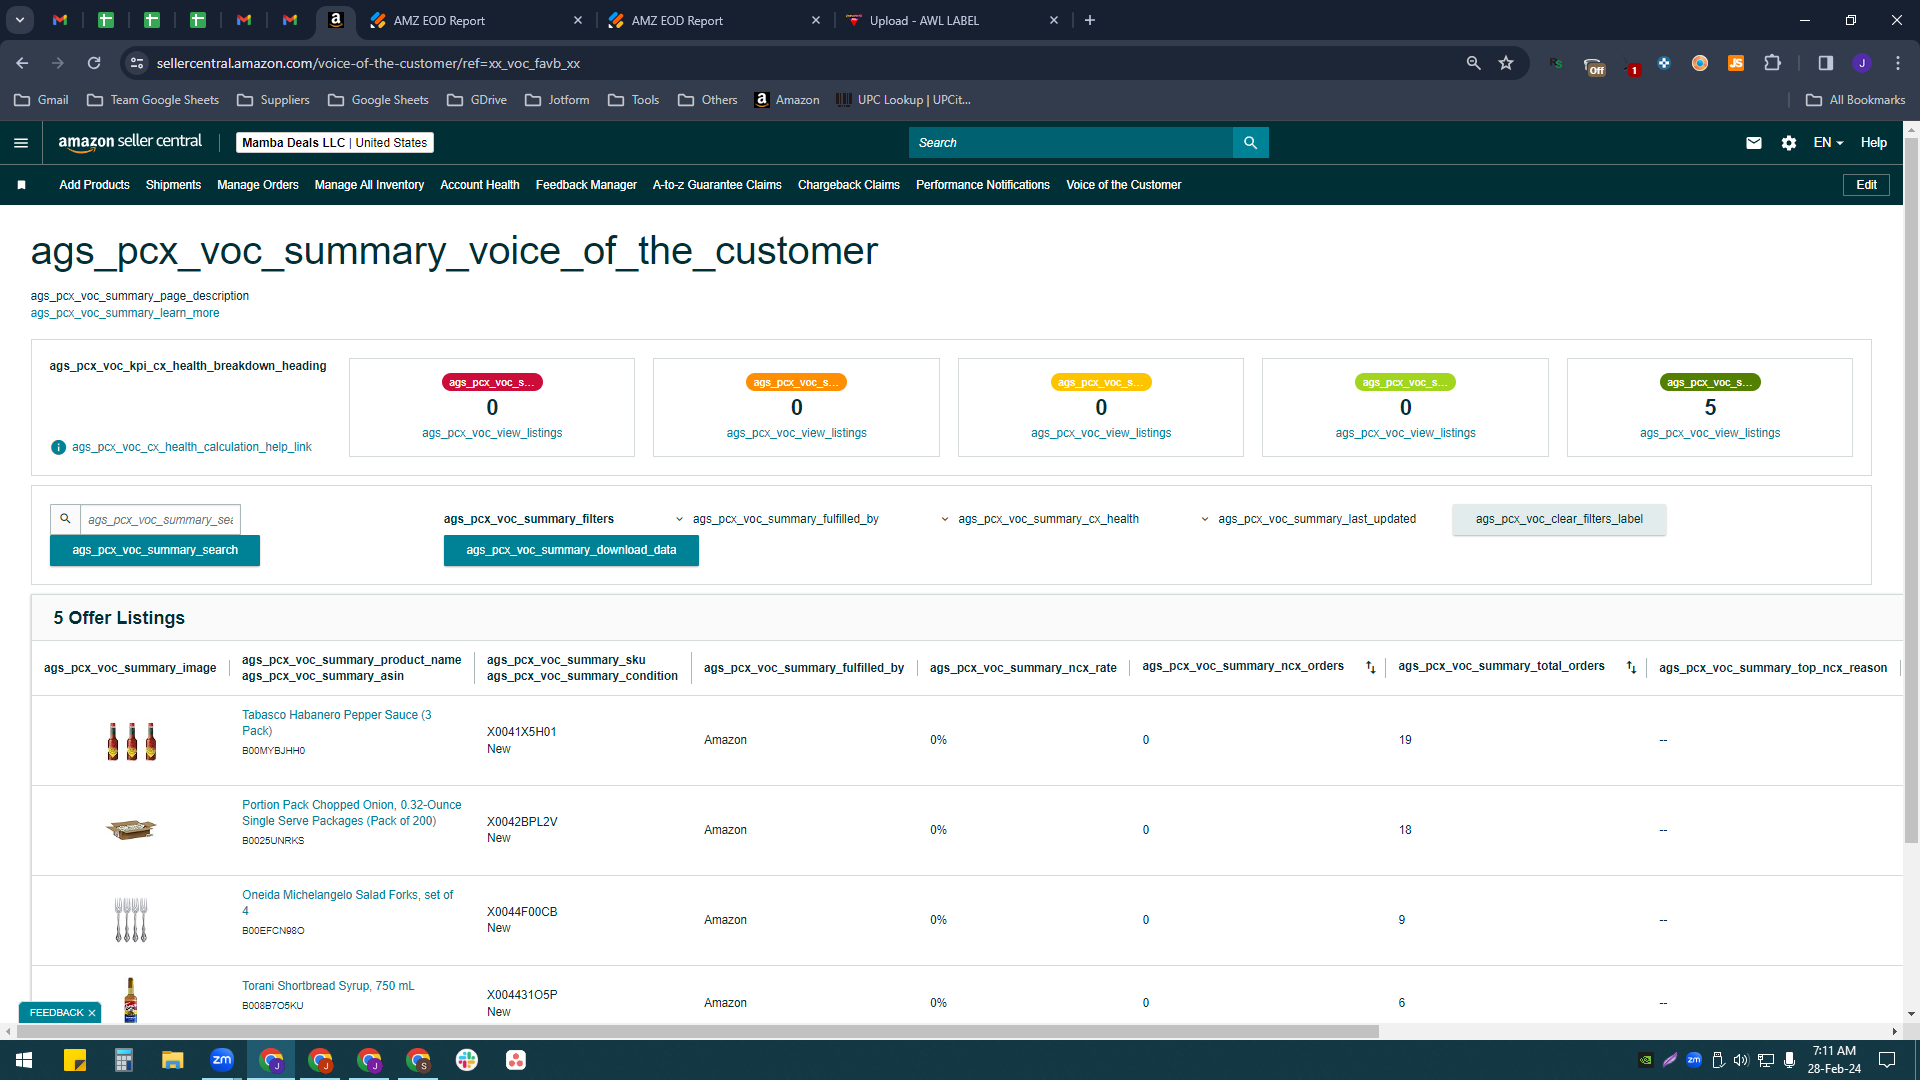Open File Explorer from the taskbar
The image size is (1920, 1080).
[x=173, y=1060]
